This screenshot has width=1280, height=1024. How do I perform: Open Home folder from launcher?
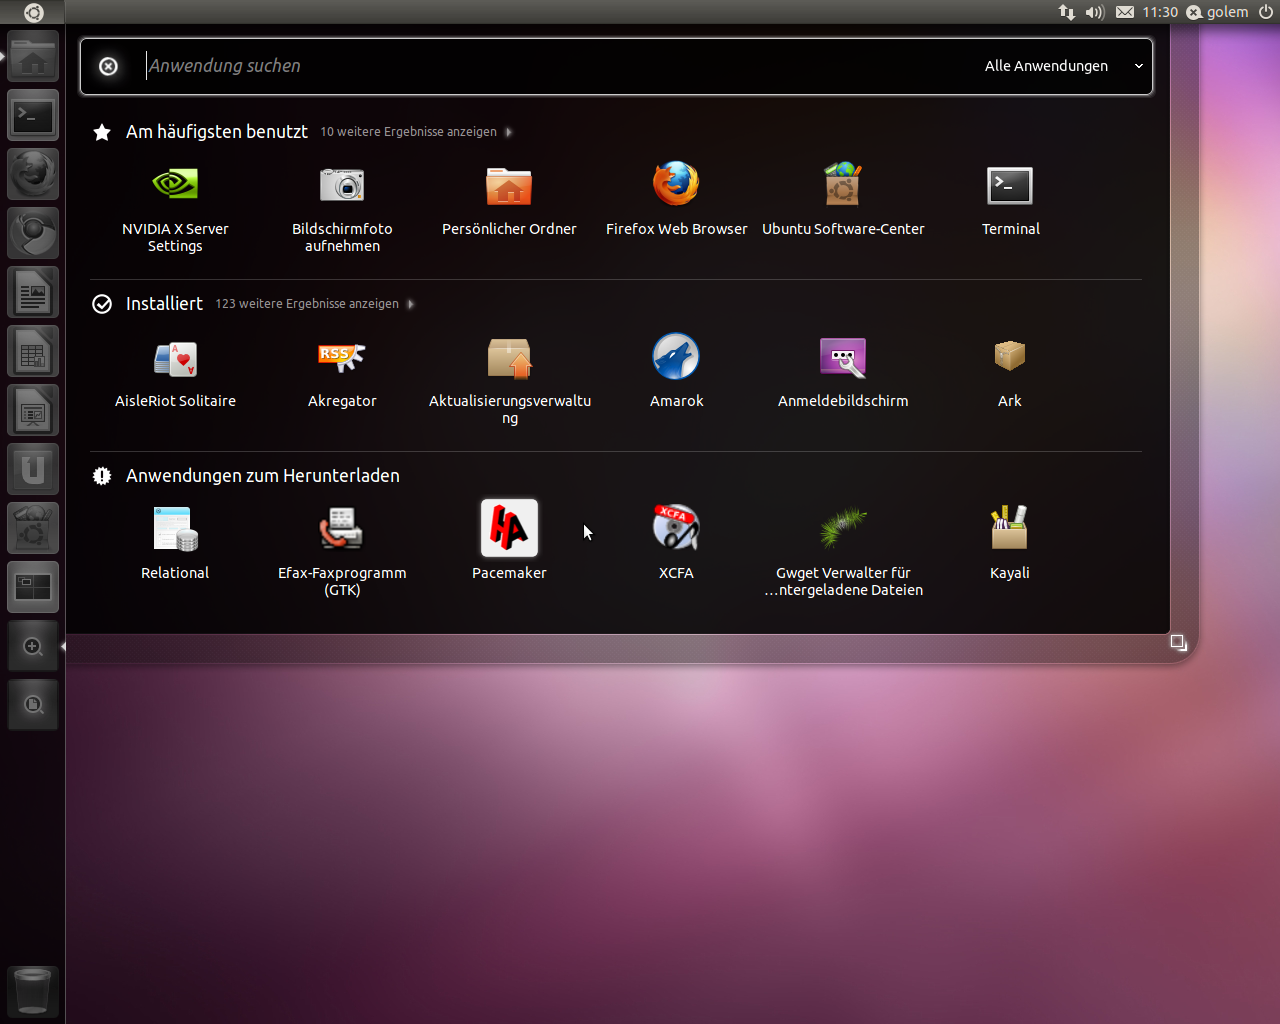[33, 57]
